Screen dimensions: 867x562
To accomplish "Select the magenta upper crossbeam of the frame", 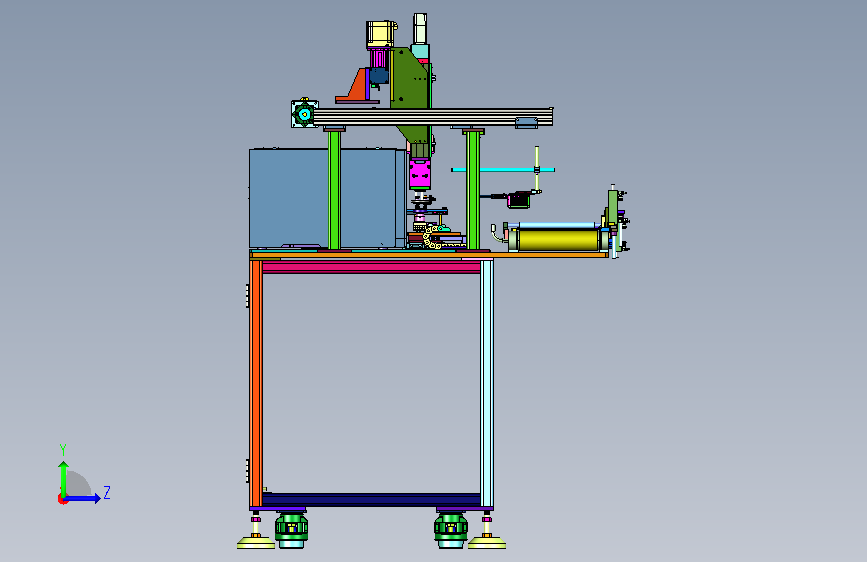I will coord(372,267).
